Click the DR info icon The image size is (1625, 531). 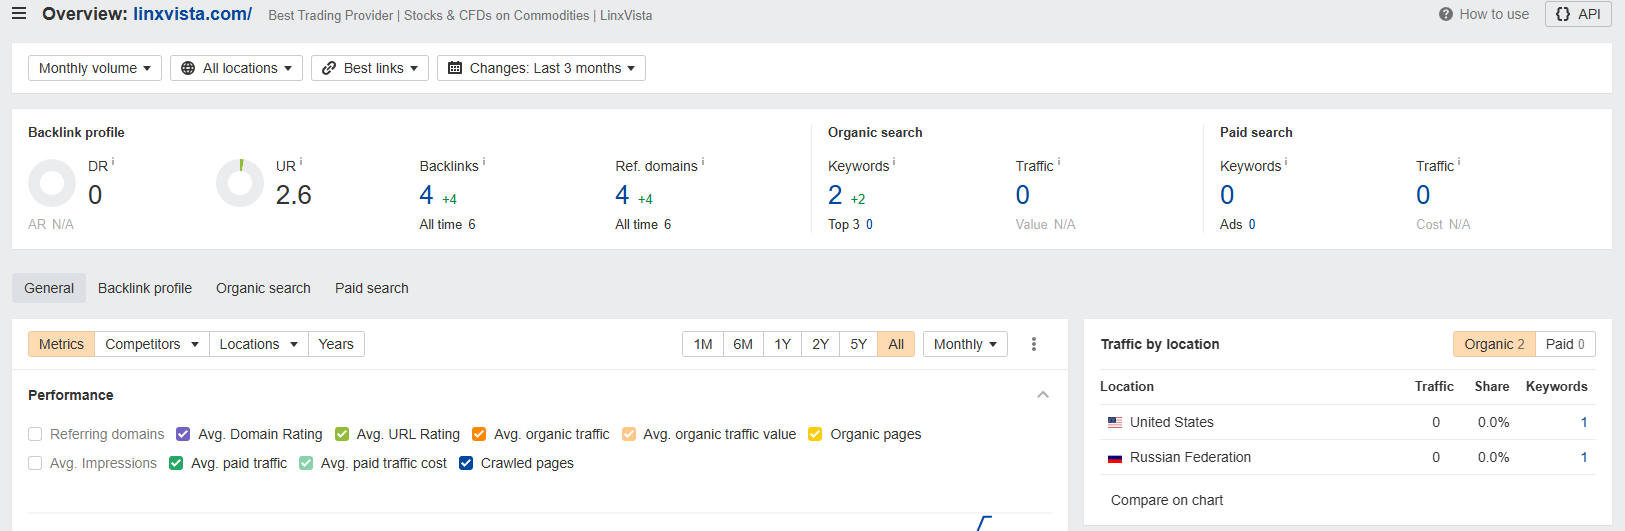tap(113, 161)
